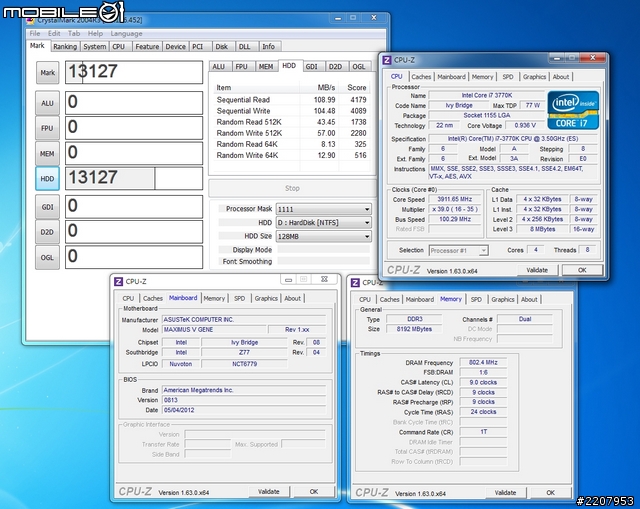Image resolution: width=640 pixels, height=509 pixels.
Task: Select the Random Write 64K result row
Action: coord(291,155)
